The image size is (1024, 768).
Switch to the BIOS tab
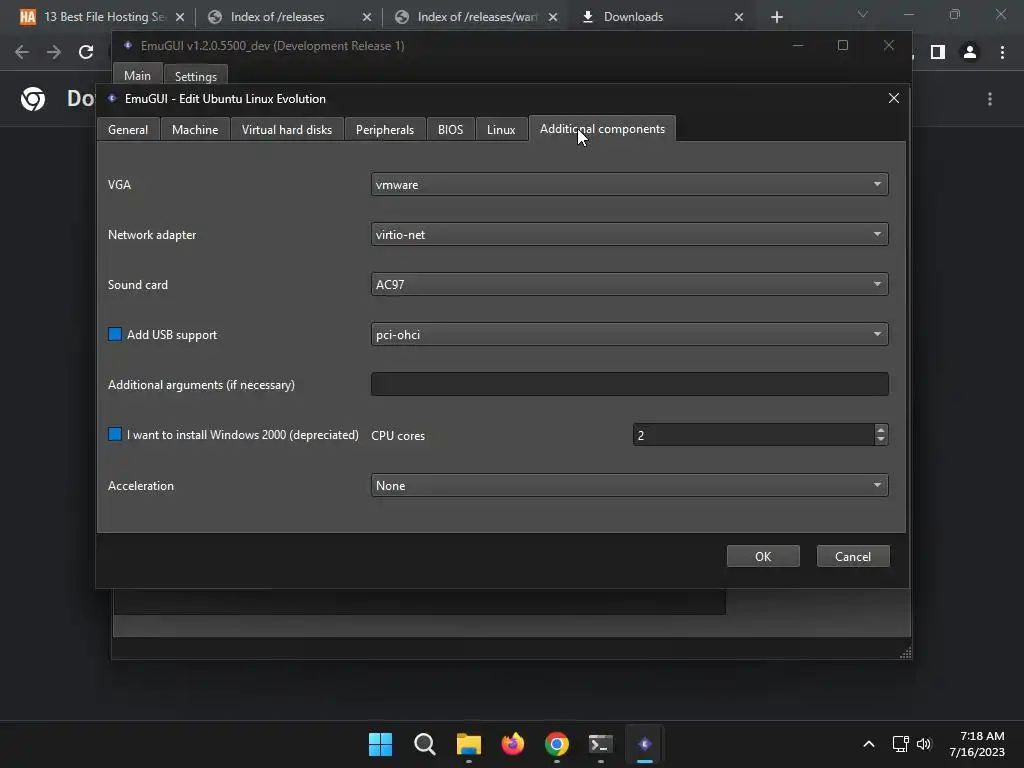(x=450, y=129)
